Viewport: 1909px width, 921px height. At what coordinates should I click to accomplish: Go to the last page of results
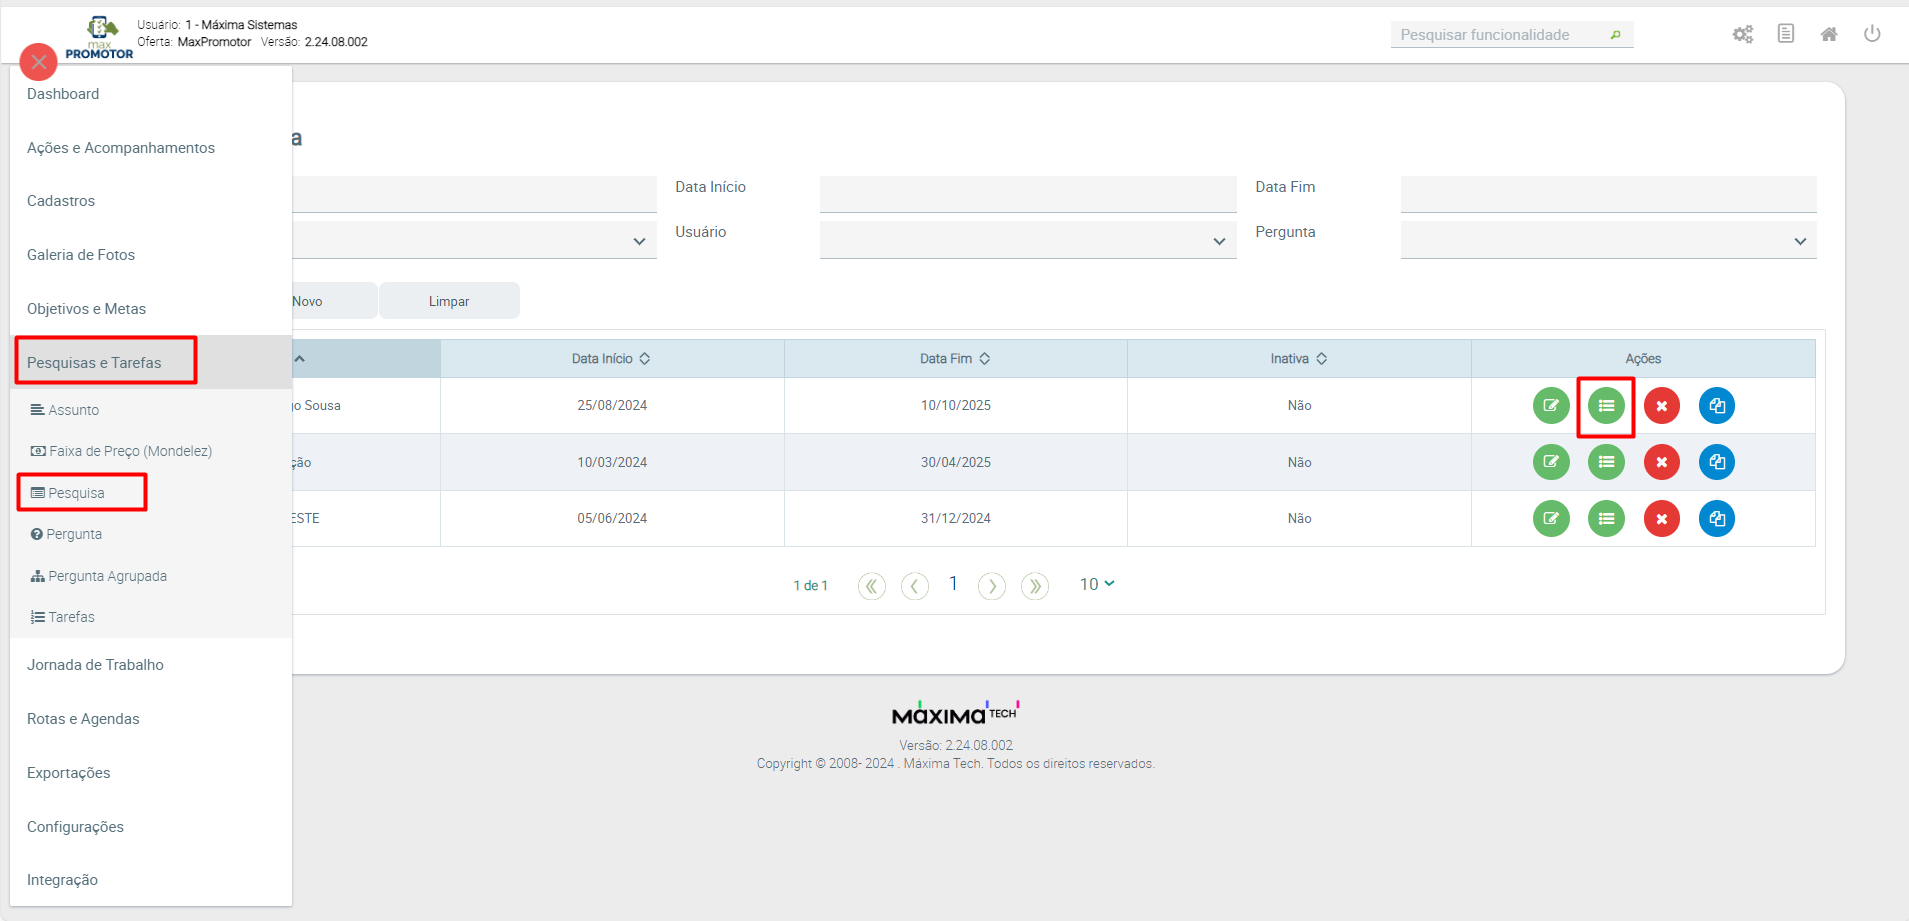coord(1035,586)
